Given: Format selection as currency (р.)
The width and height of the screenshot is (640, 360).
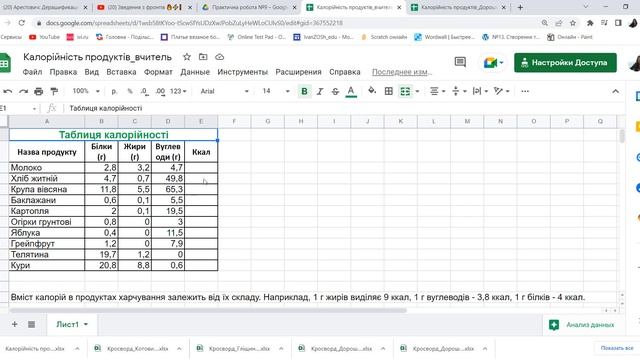Looking at the screenshot, I should 114,91.
